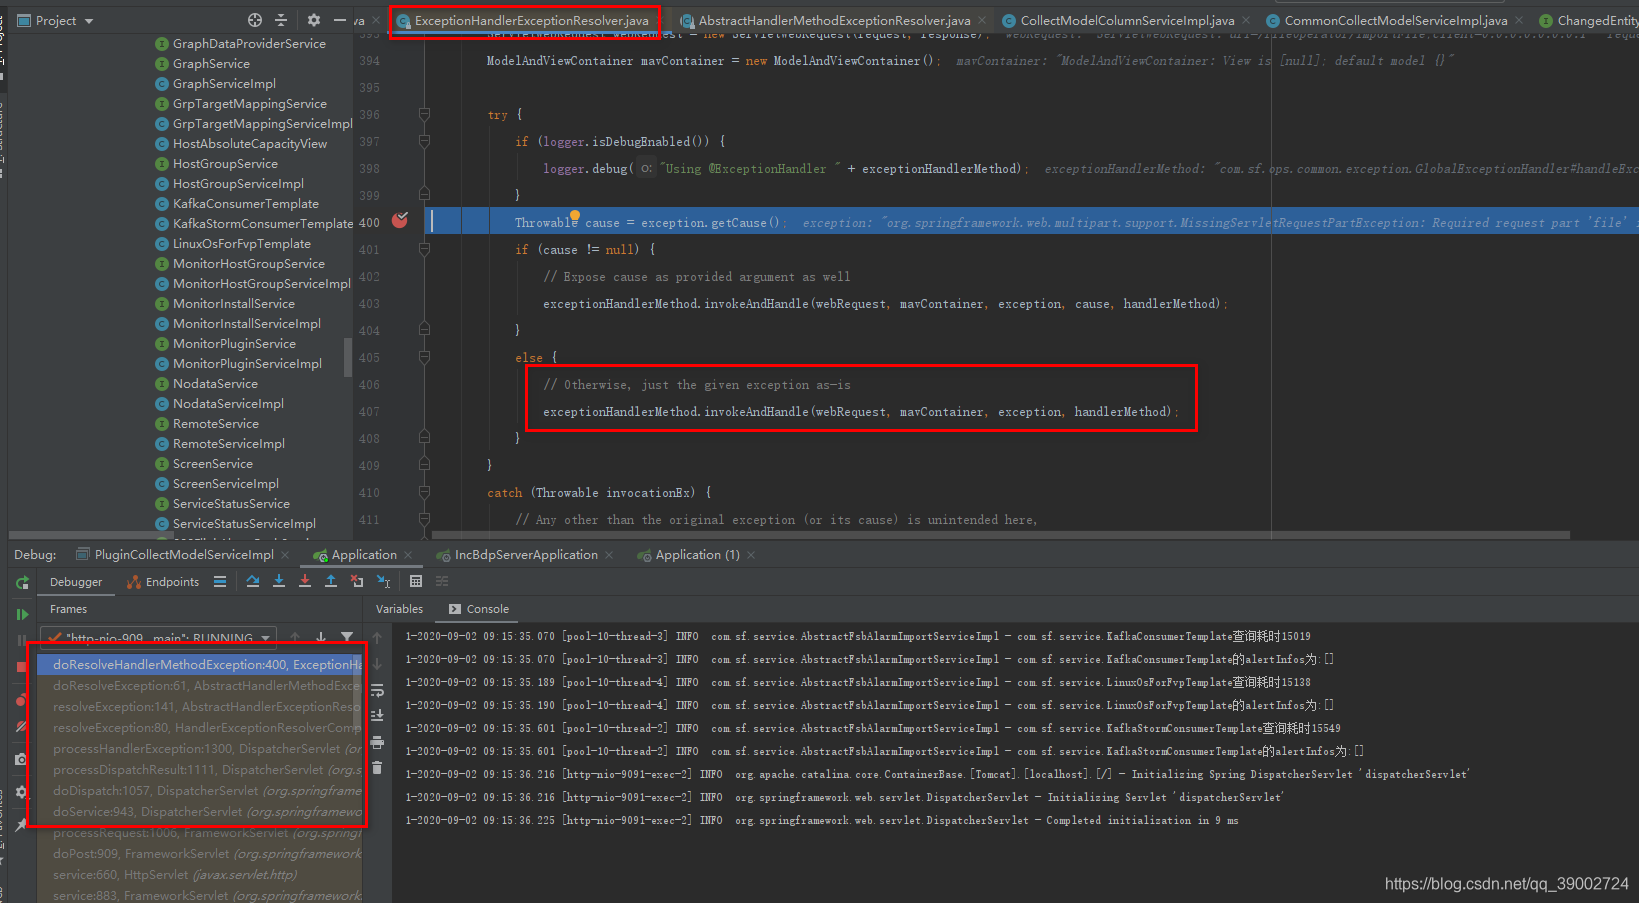
Task: Click editor horizontal scrollbar
Action: 1000,535
